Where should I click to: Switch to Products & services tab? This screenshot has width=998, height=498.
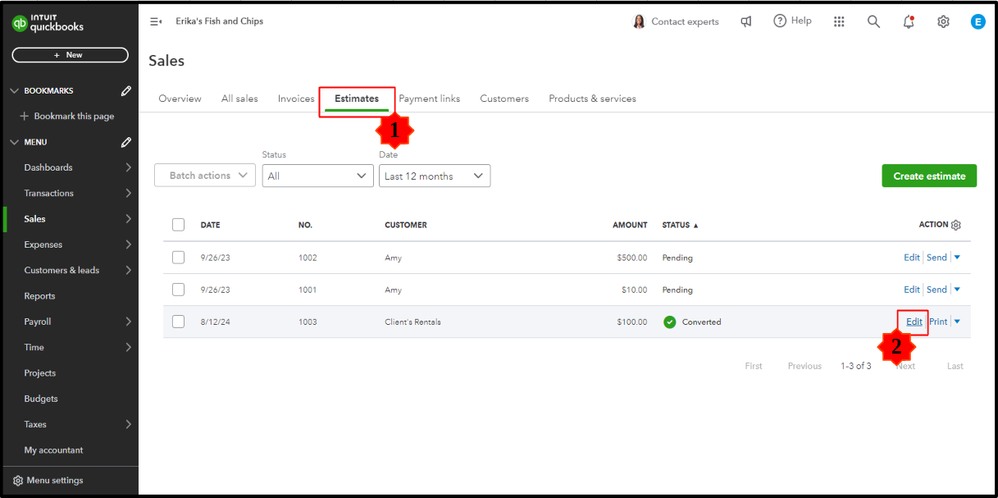click(x=593, y=99)
